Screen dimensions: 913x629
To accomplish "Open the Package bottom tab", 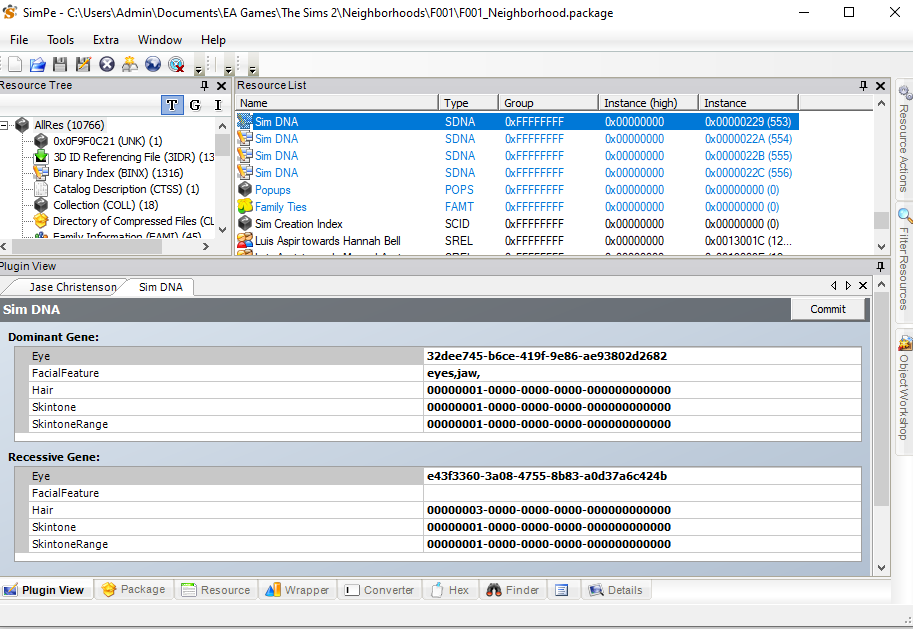I will tap(133, 589).
